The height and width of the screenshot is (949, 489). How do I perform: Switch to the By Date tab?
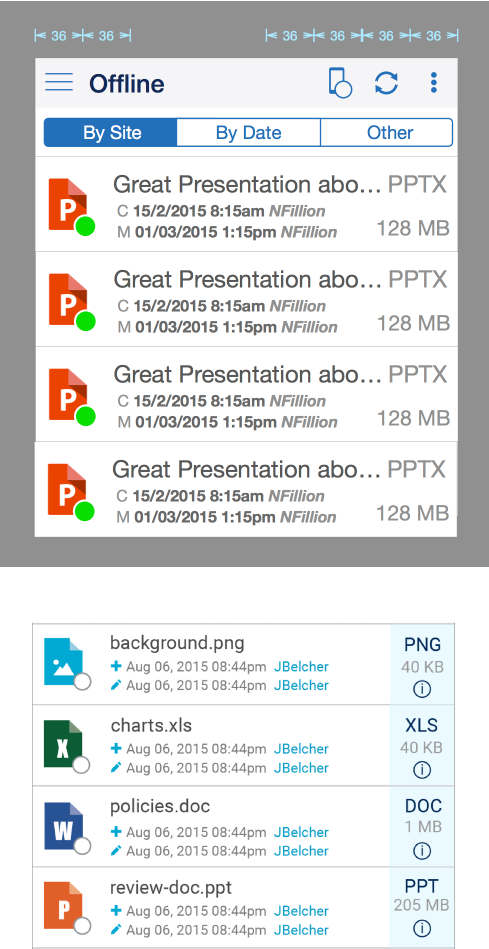249,133
